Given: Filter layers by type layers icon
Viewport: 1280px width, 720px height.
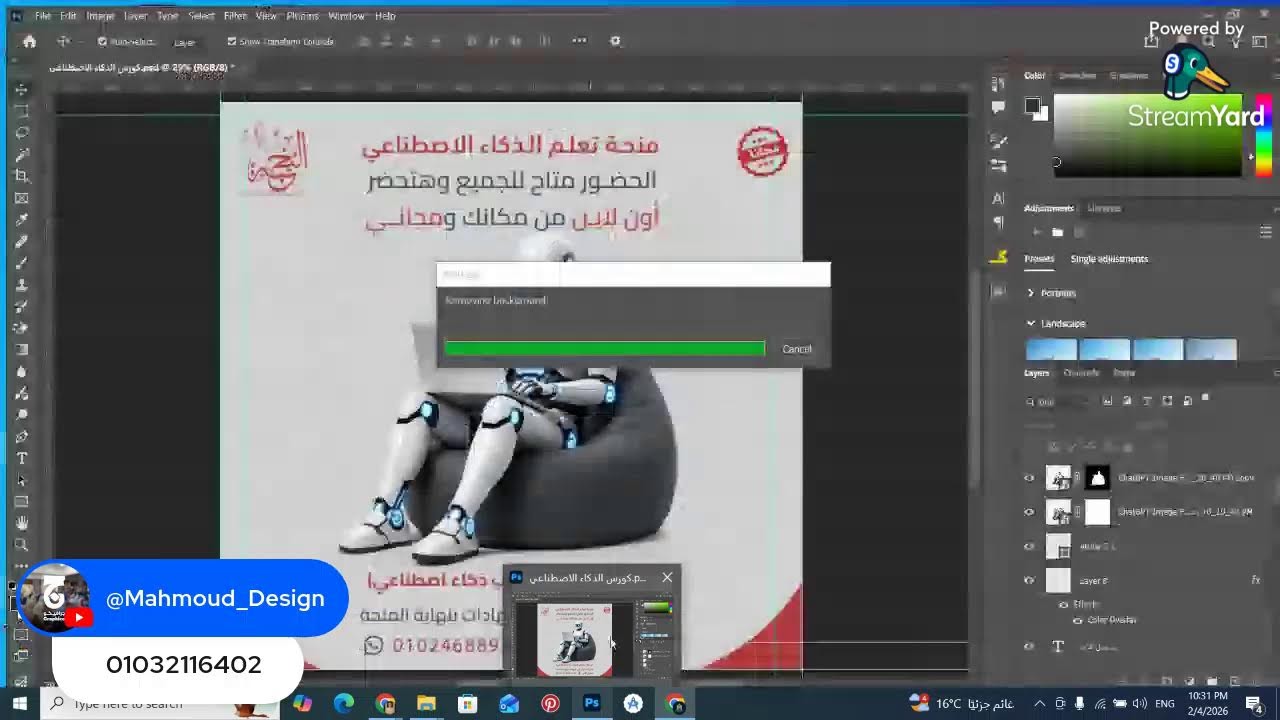Looking at the screenshot, I should [x=1147, y=401].
